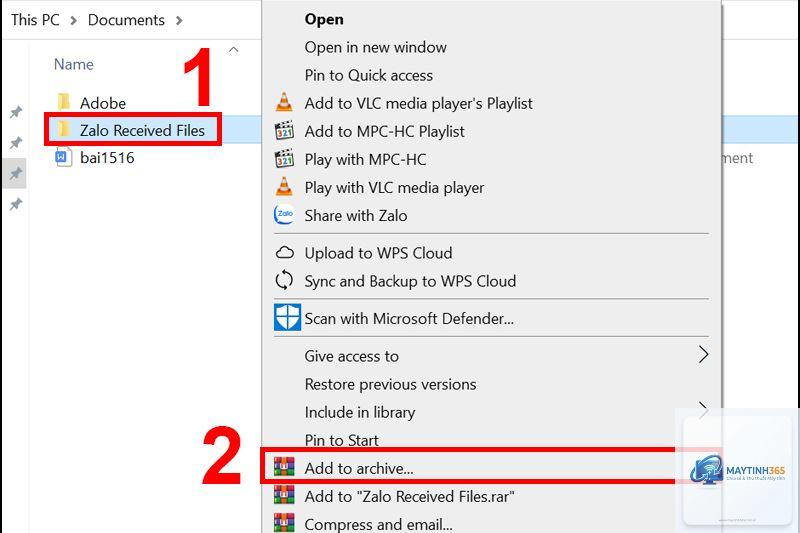Viewport: 800px width, 533px height.
Task: Select Share with Zalo
Action: click(x=356, y=216)
